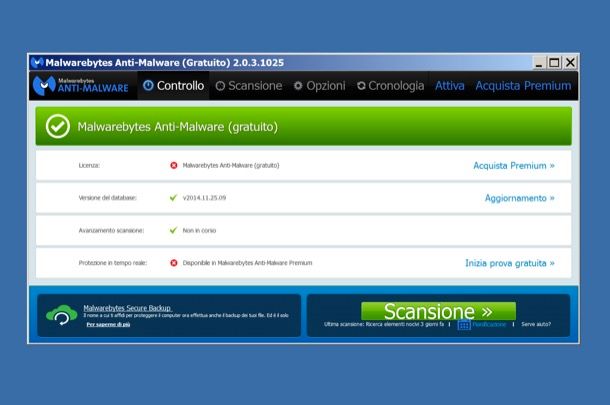Image resolution: width=610 pixels, height=405 pixels.
Task: Minimize the Malwarebytes window
Action: pos(539,63)
